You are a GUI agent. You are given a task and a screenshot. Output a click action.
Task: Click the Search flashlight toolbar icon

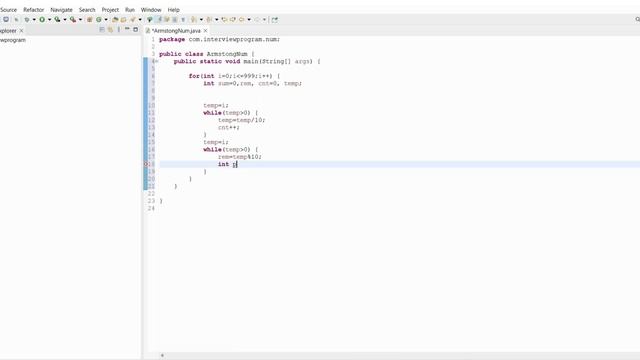(x=133, y=19)
